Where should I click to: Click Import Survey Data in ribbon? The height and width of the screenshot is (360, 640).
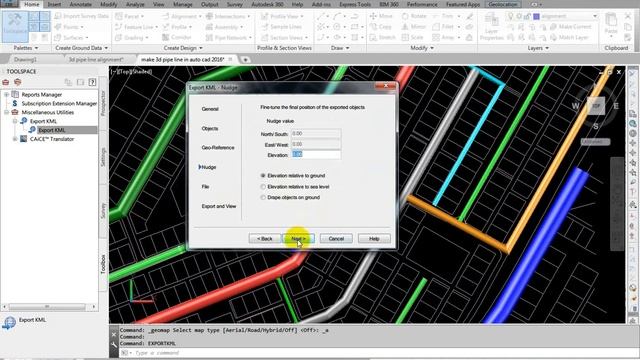click(82, 16)
